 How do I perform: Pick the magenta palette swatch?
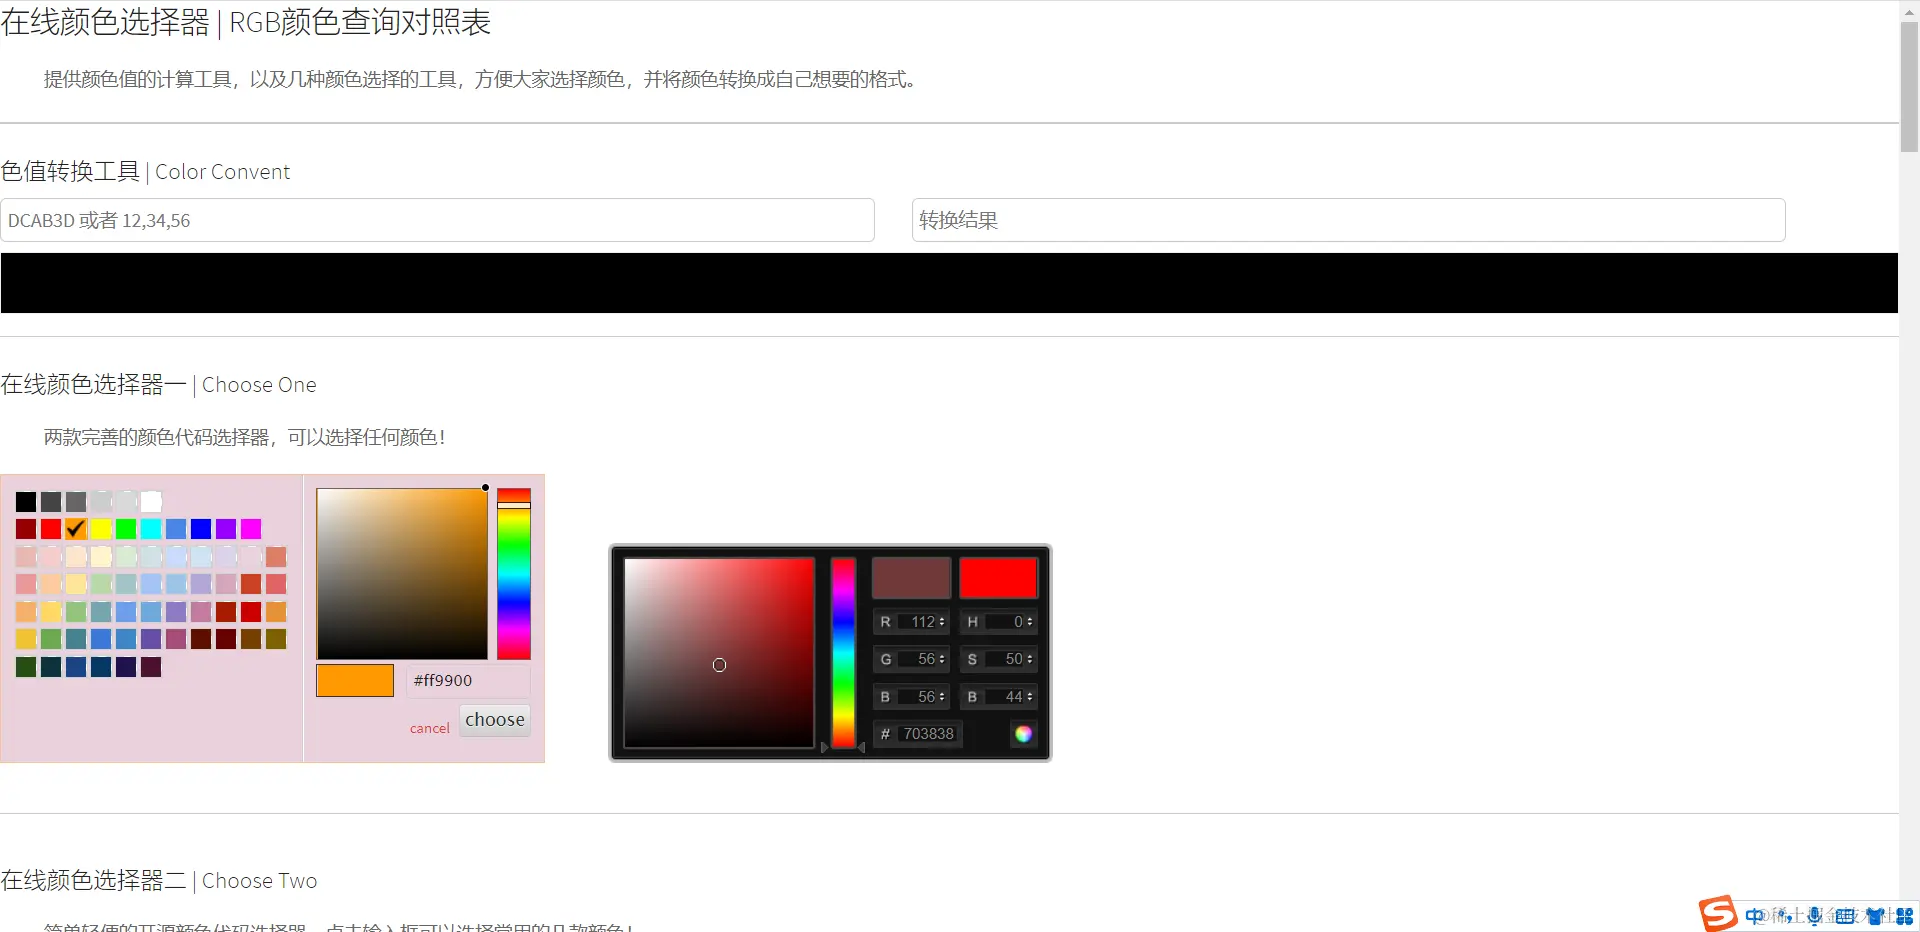coord(251,528)
